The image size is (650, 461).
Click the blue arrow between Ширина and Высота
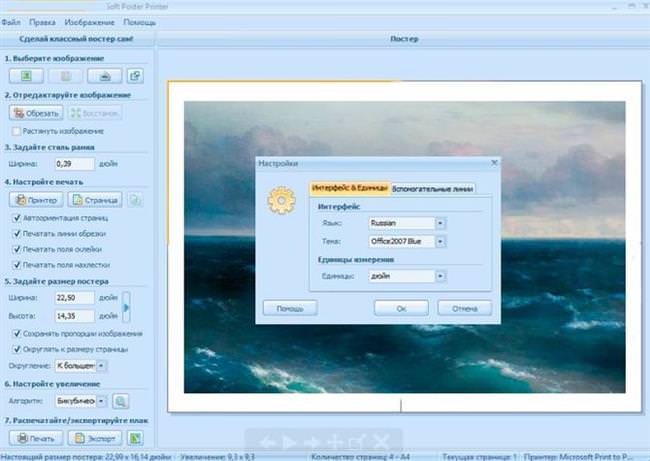tap(126, 307)
